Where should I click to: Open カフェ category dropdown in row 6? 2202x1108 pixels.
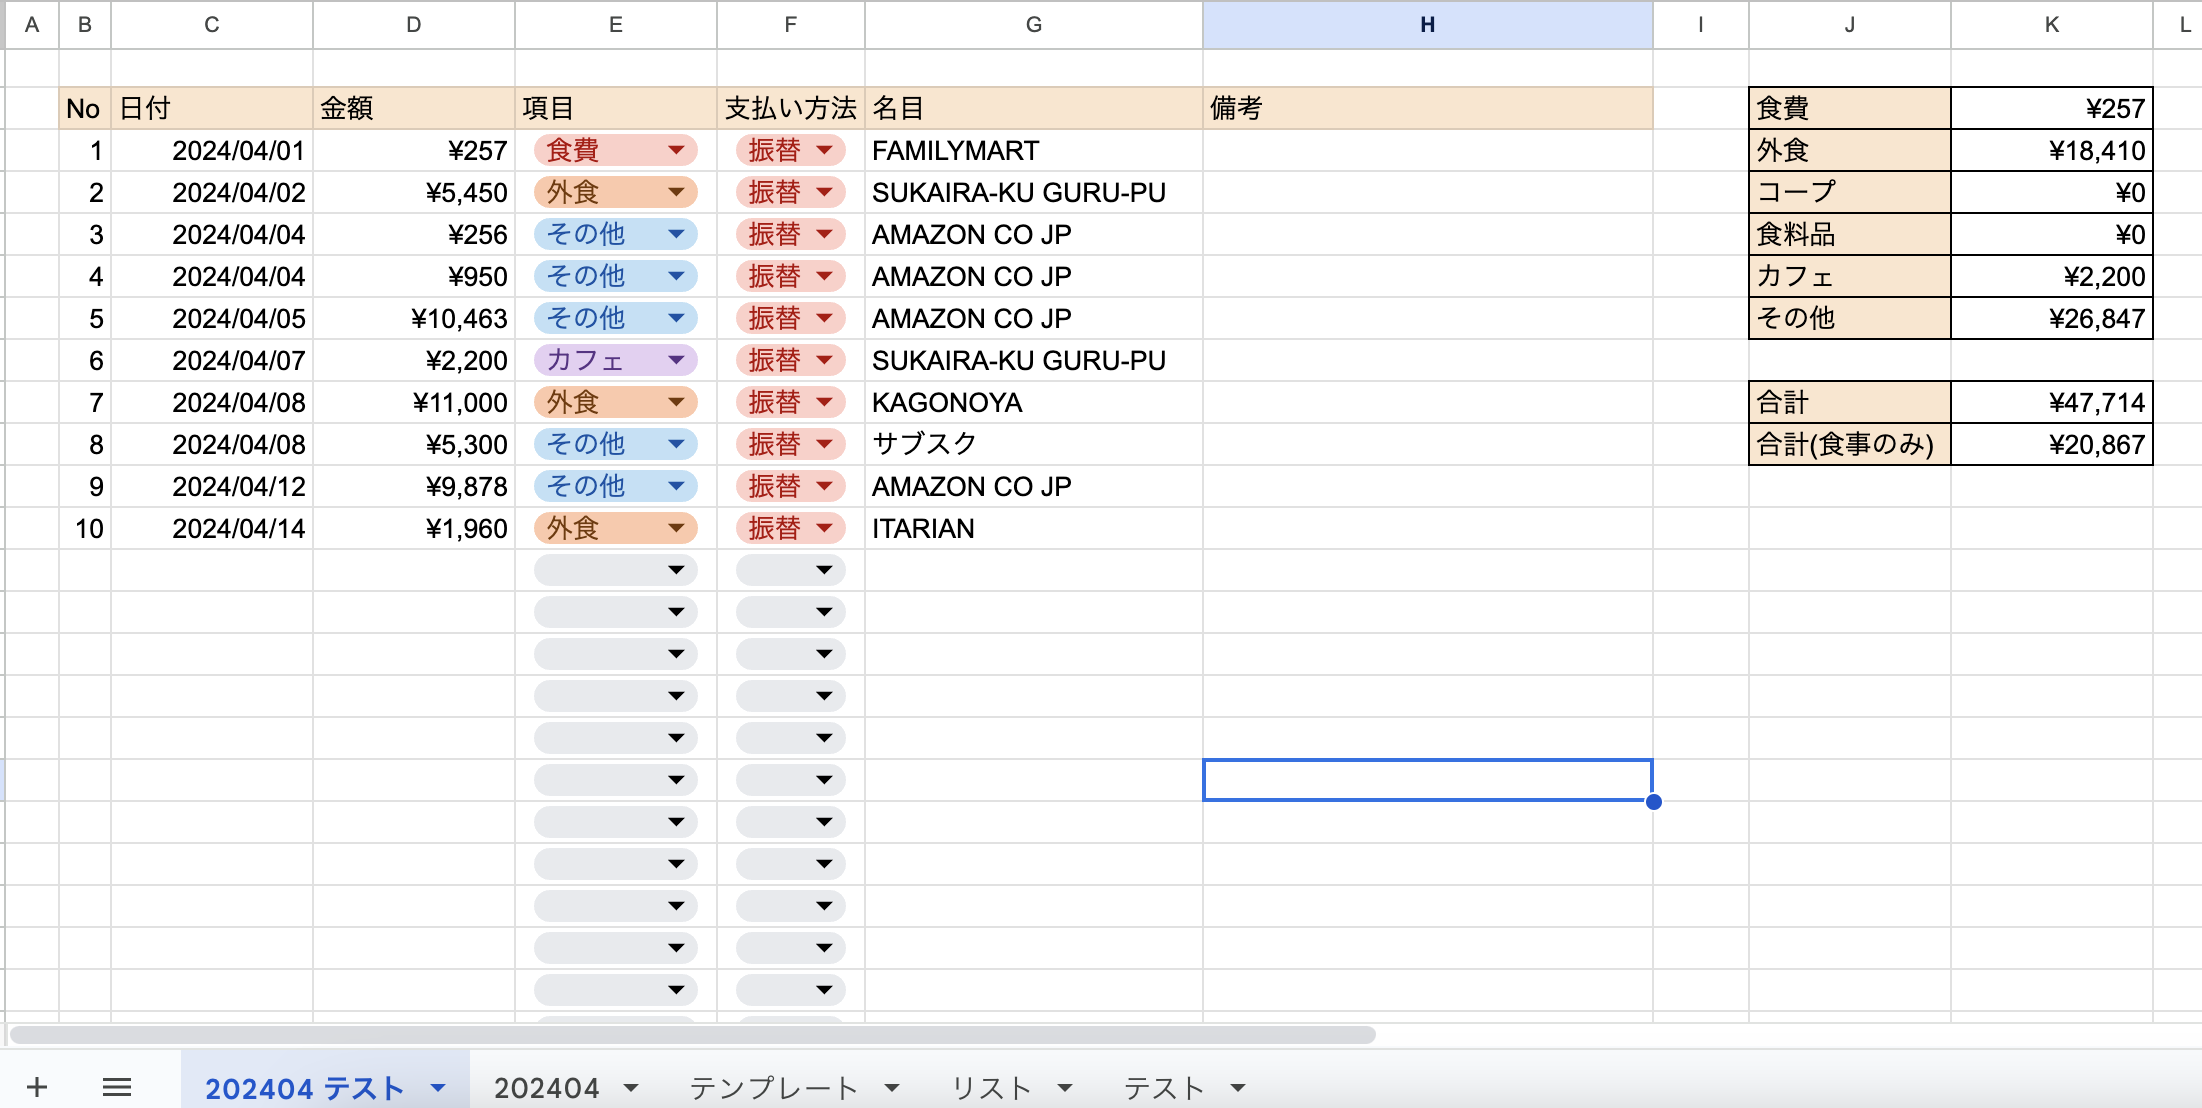(676, 360)
